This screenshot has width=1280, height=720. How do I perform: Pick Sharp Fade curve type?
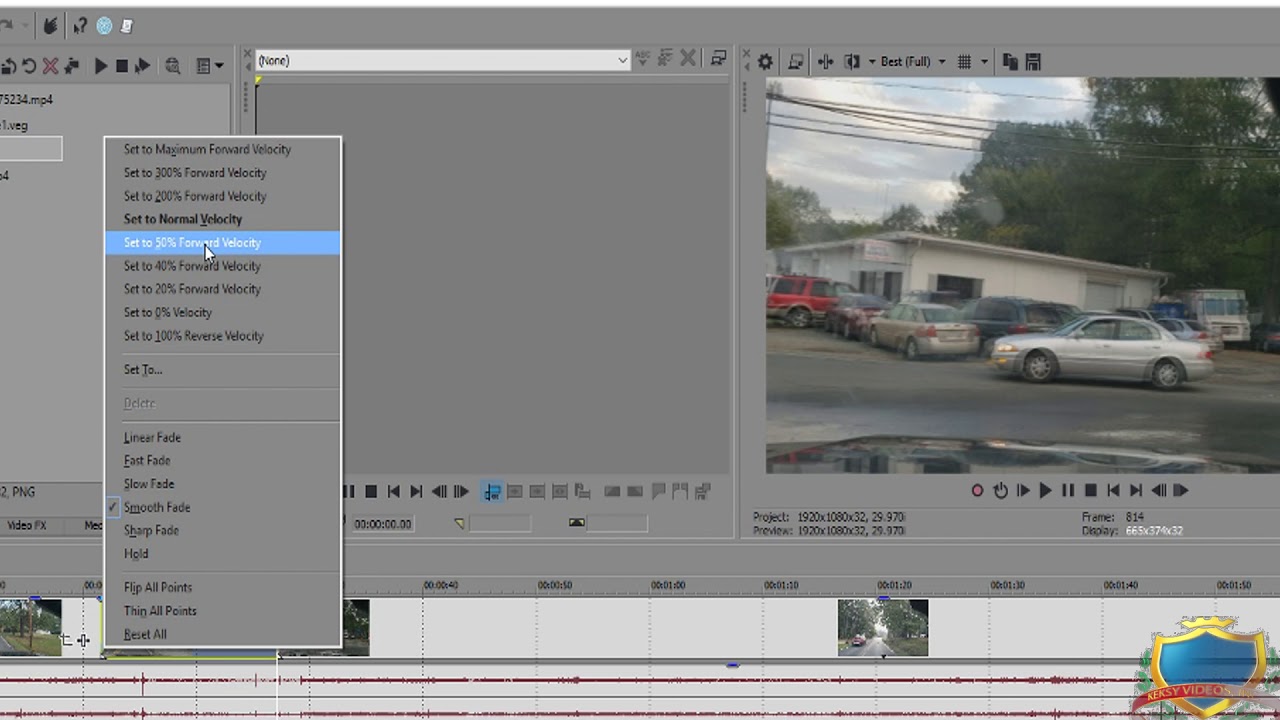222,530
